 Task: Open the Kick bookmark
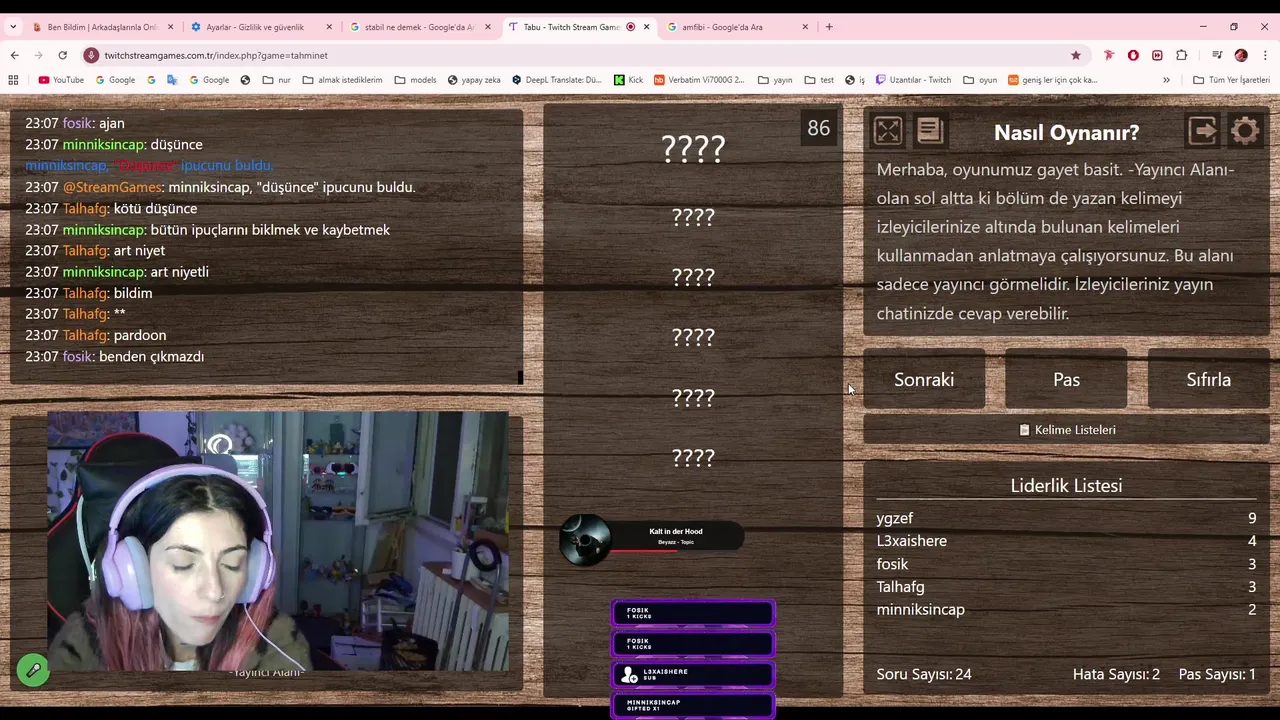[x=628, y=80]
